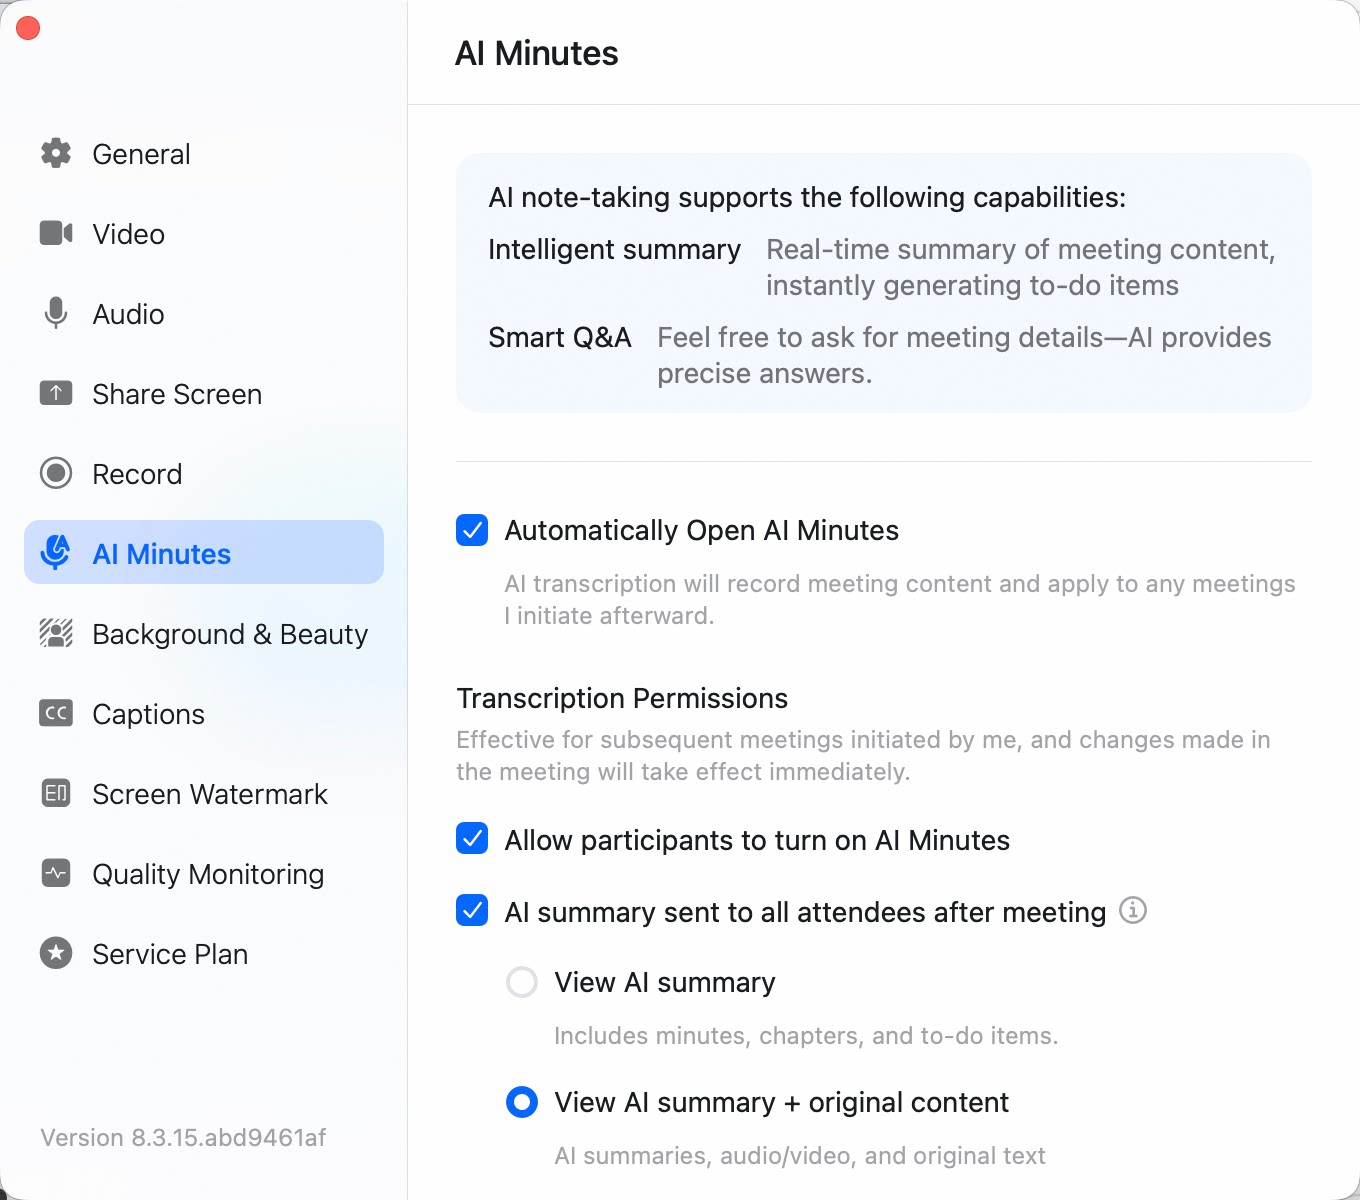Toggle AI summary sent to all attendees checkbox

click(x=472, y=910)
